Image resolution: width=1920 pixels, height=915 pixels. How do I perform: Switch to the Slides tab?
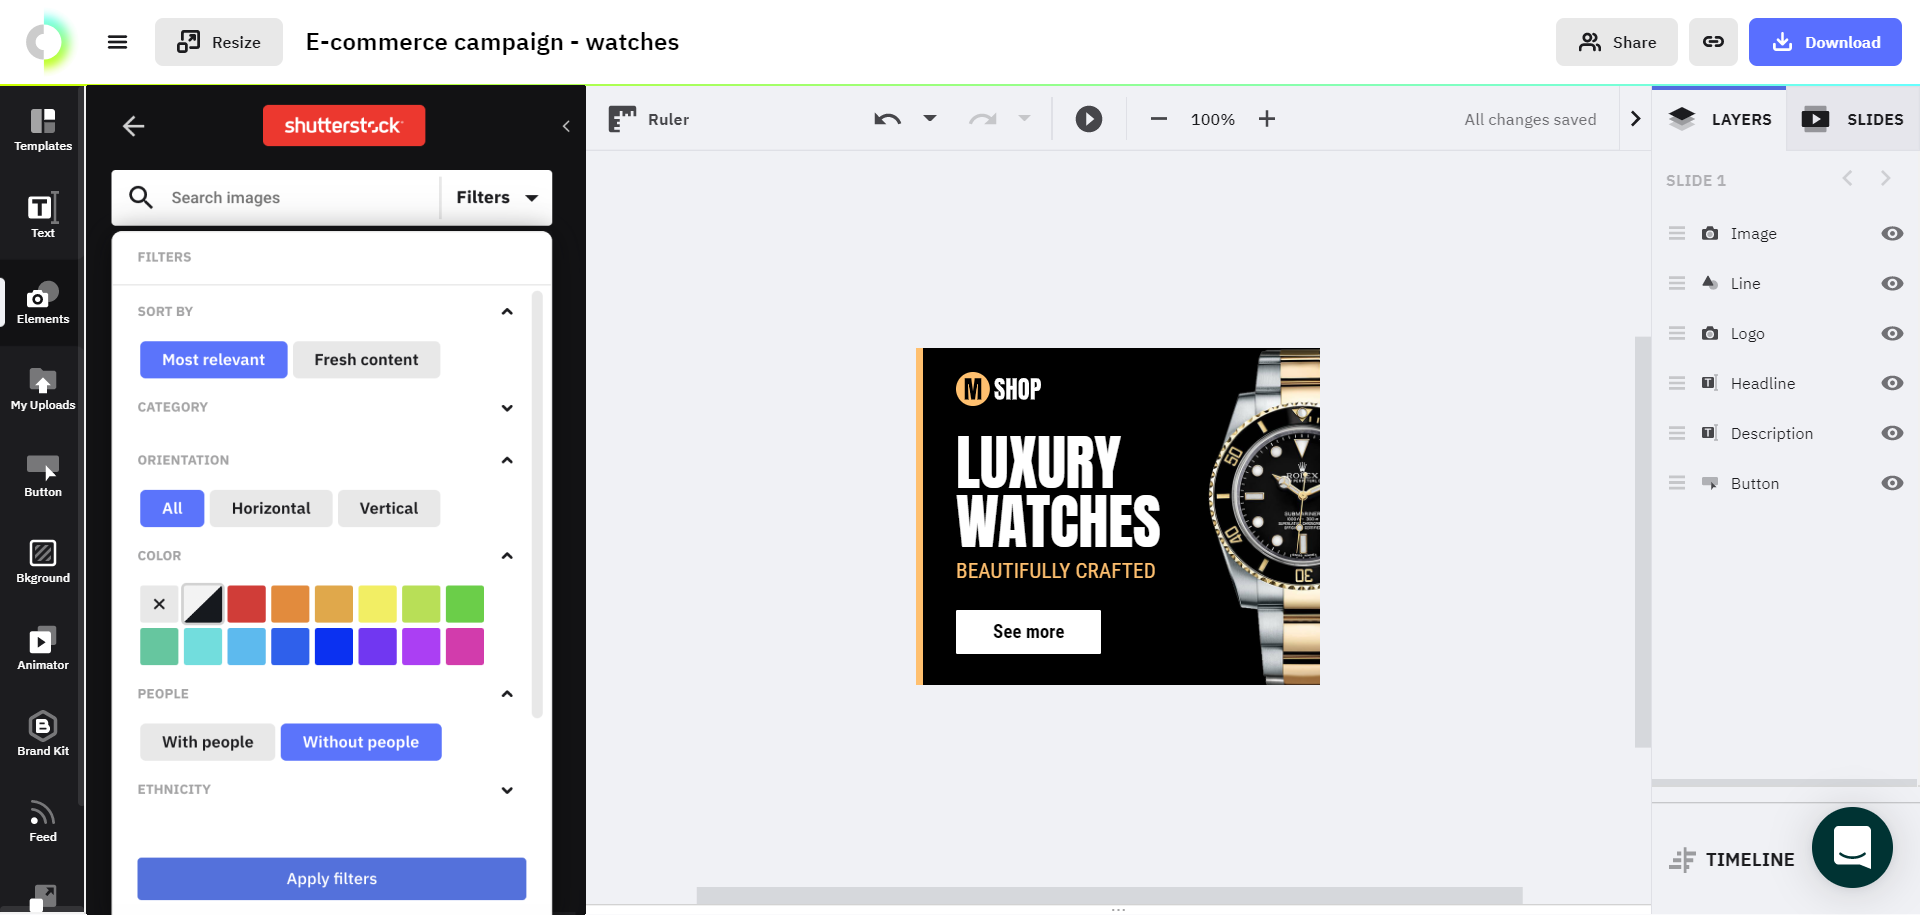pyautogui.click(x=1853, y=119)
